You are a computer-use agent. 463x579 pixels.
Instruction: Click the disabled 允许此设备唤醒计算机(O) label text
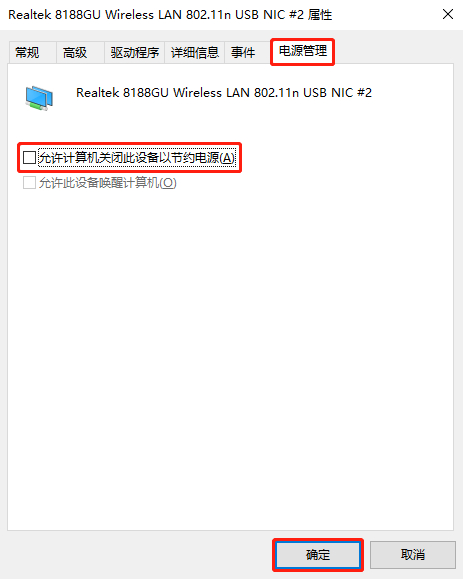(108, 182)
